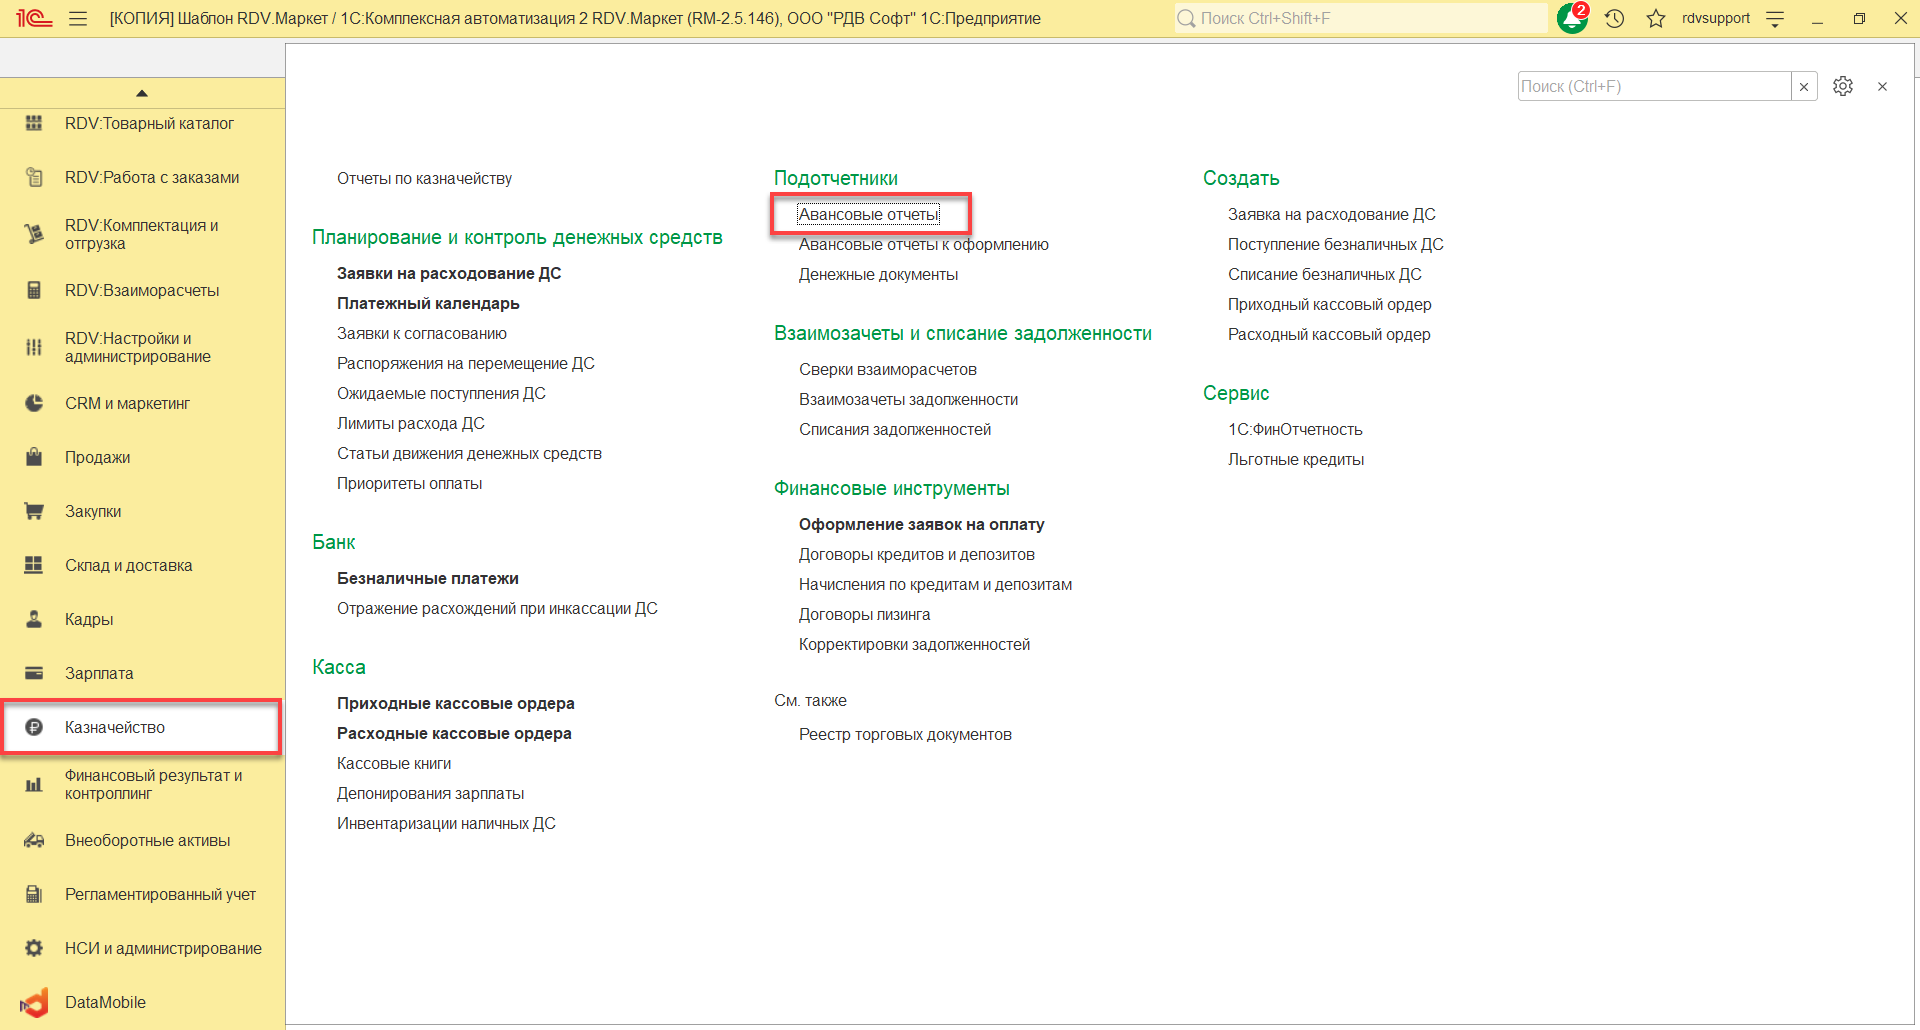The image size is (1920, 1030).
Task: Open Приходные кассовые ордера list
Action: coord(456,703)
